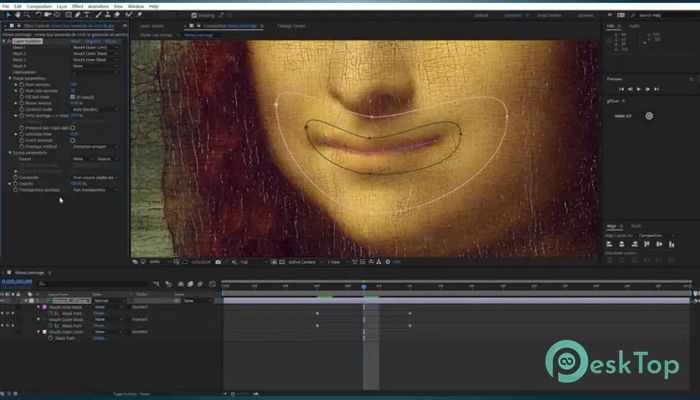Click the gear icon next to Make GIF
700x400 pixels.
(649, 116)
